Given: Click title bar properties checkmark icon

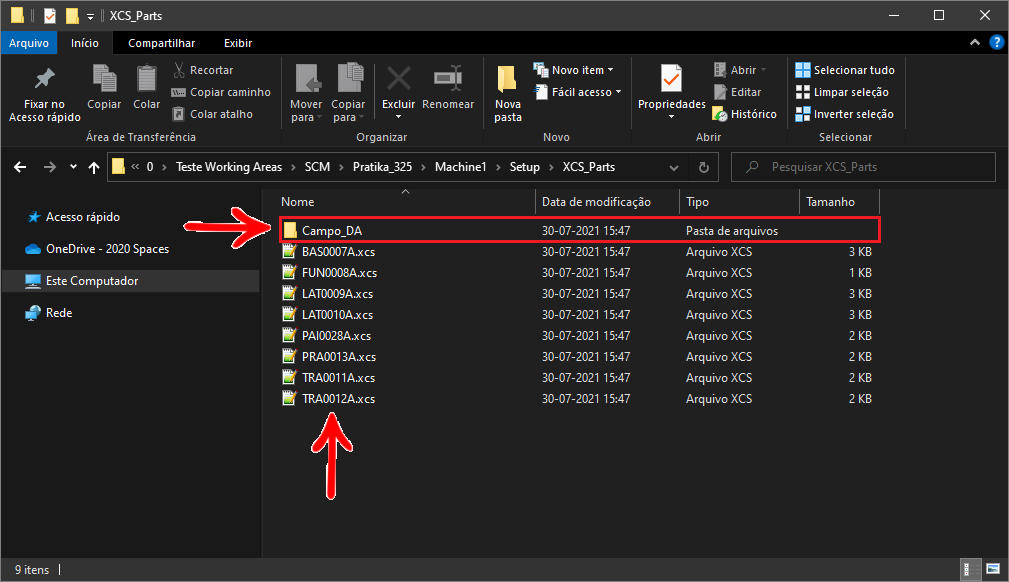Looking at the screenshot, I should tap(50, 15).
